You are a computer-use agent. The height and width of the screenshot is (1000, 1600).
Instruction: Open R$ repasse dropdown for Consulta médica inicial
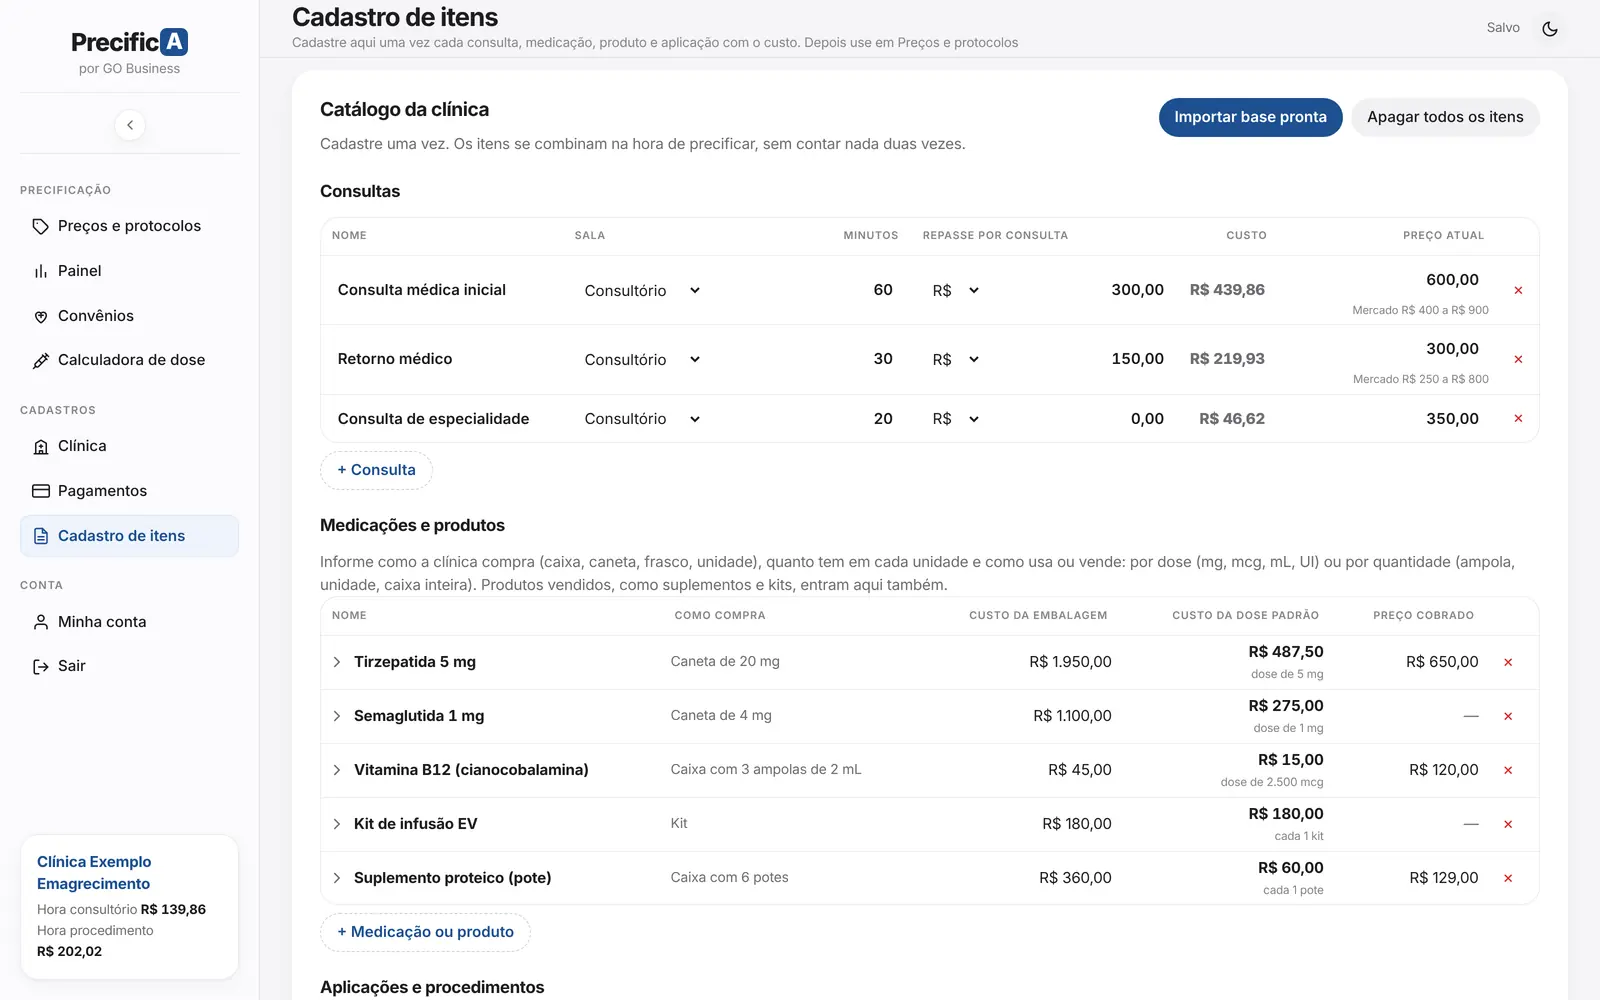[x=956, y=290]
